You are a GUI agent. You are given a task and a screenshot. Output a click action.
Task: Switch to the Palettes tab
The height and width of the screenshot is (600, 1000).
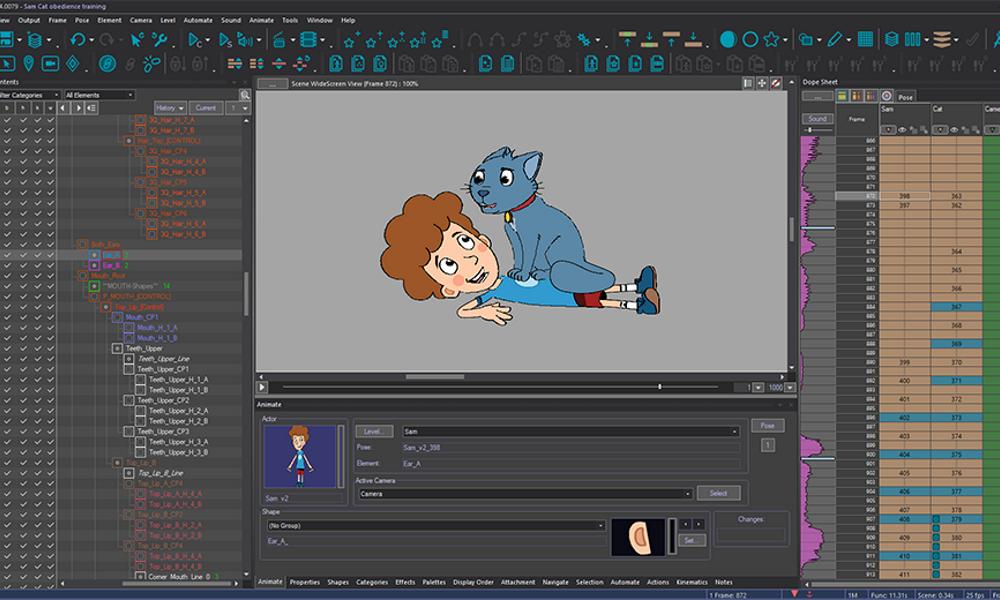pos(434,582)
